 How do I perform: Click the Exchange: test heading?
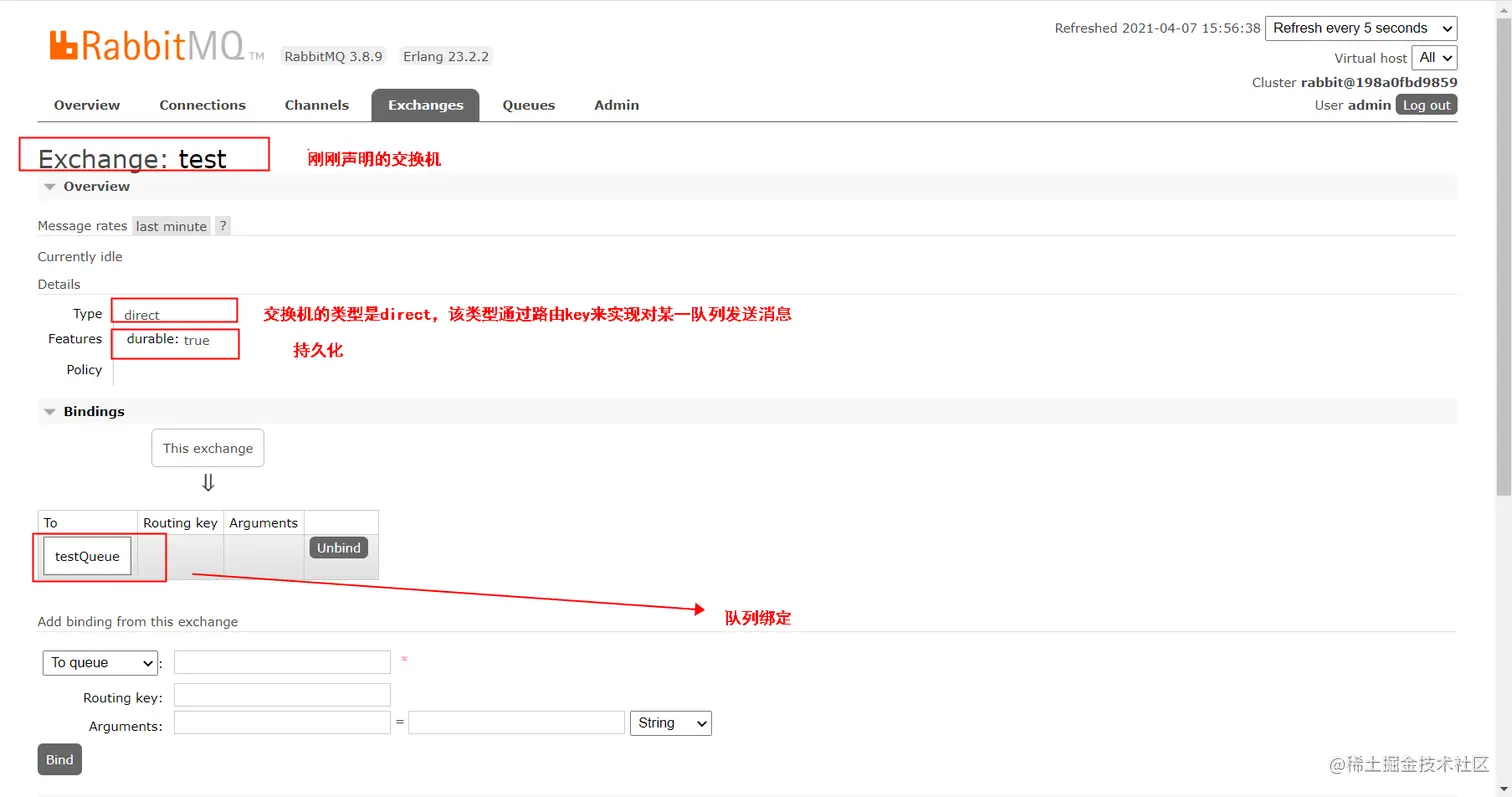coord(132,159)
